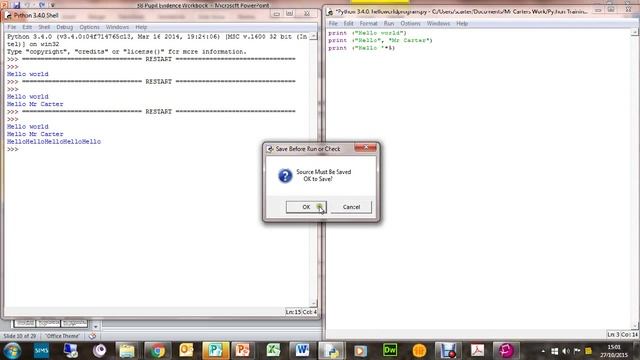Open Dreamweaver from the taskbar
The image size is (640, 360).
pyautogui.click(x=390, y=351)
